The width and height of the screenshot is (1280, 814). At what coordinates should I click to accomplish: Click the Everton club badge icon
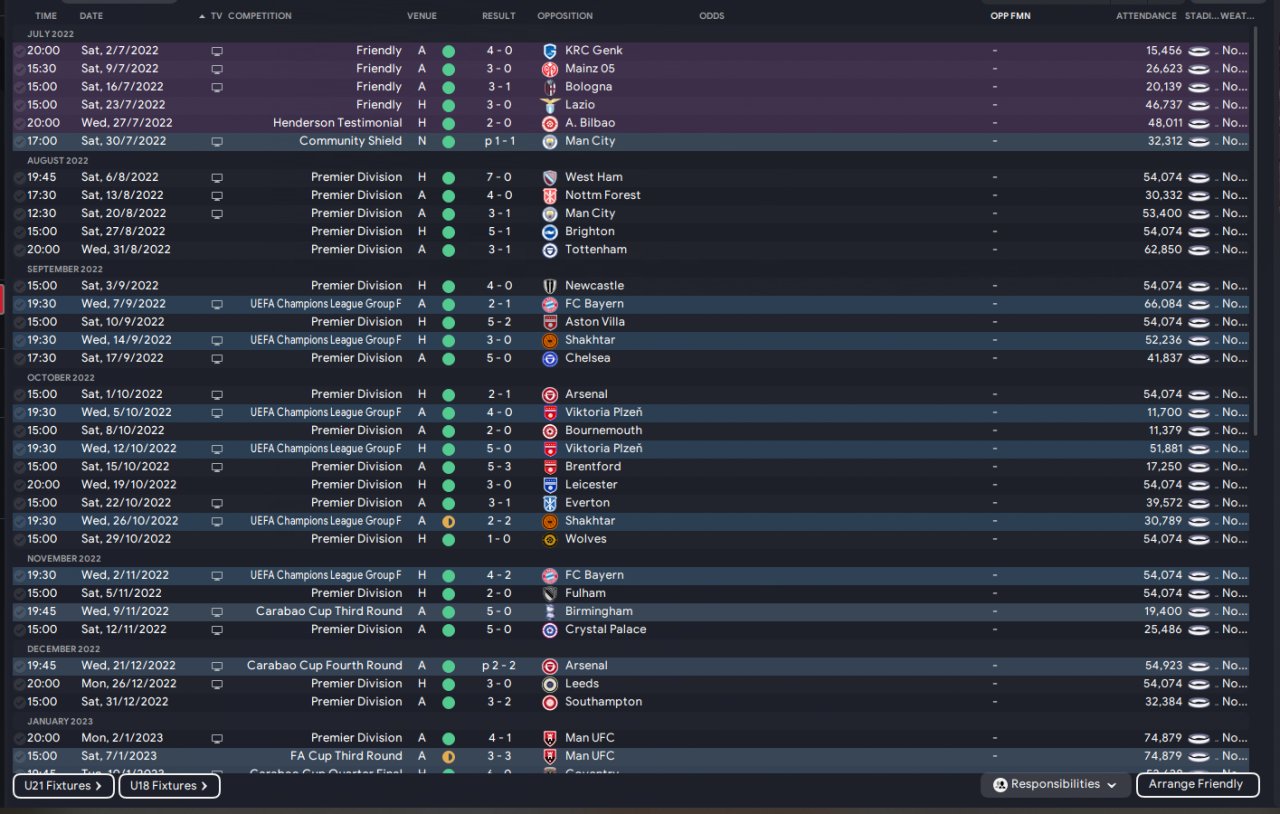tap(549, 503)
